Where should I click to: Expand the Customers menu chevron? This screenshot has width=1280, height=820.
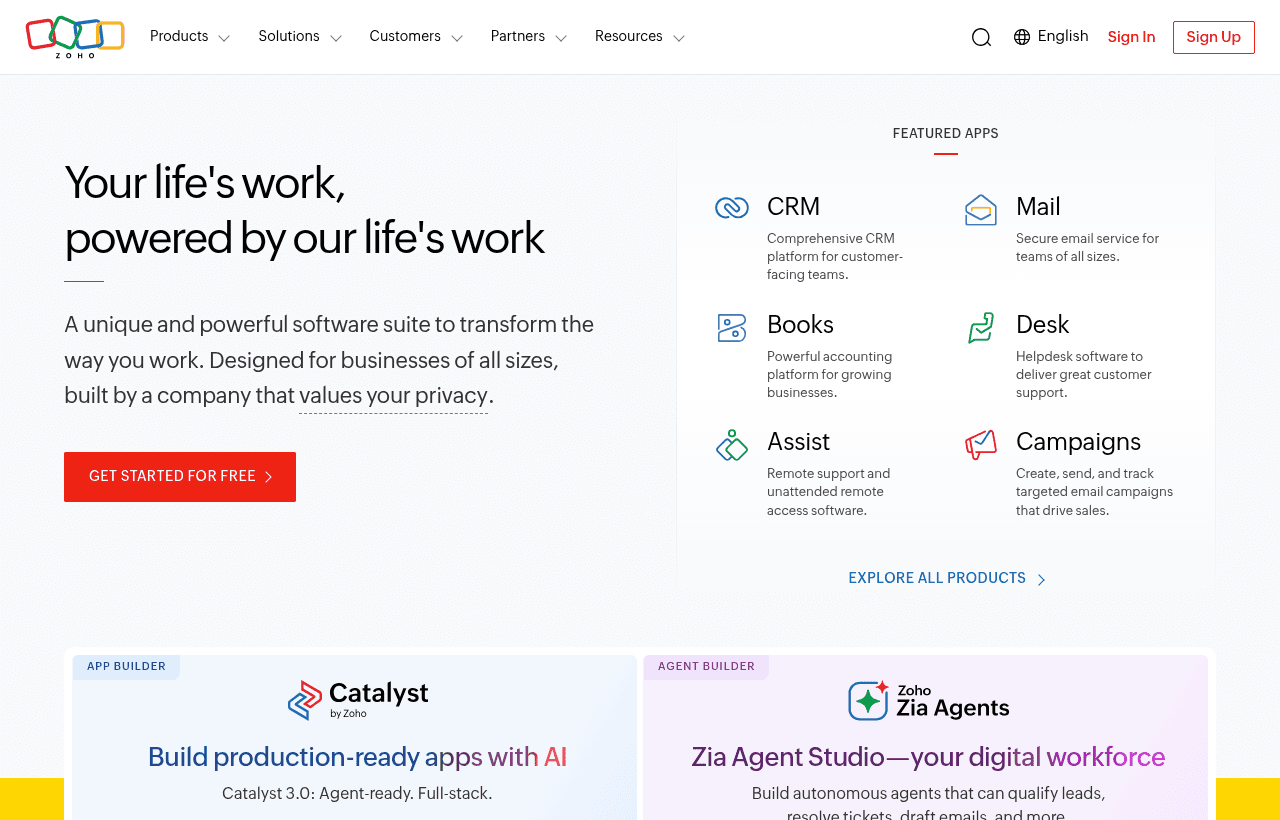click(457, 38)
